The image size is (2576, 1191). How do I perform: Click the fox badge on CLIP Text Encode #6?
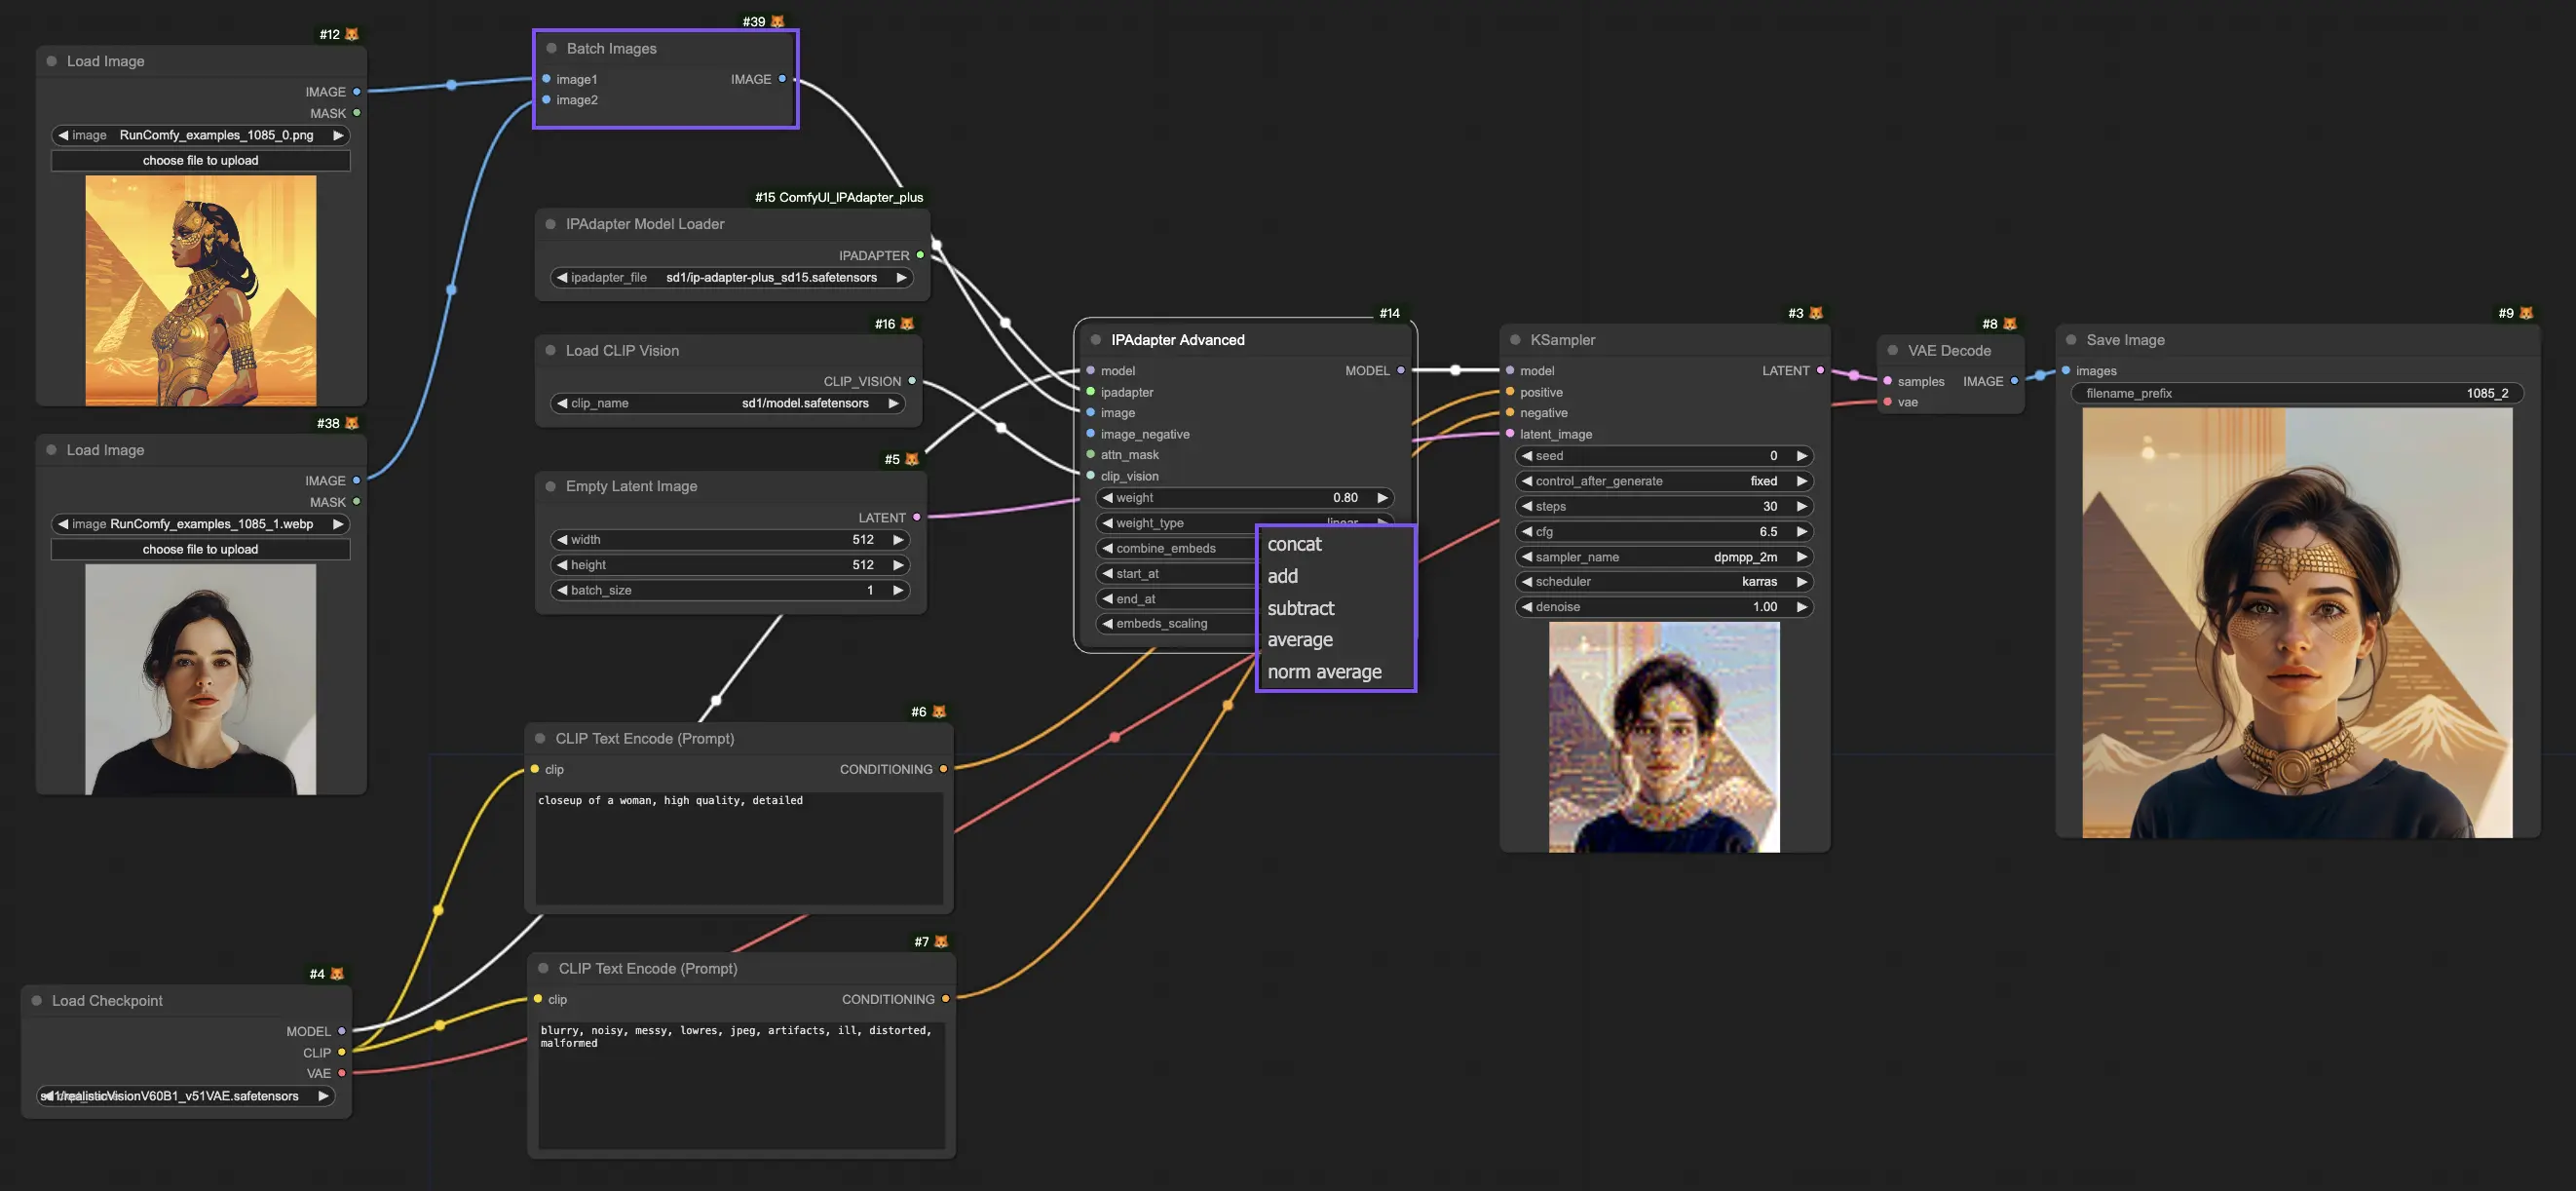pos(939,711)
